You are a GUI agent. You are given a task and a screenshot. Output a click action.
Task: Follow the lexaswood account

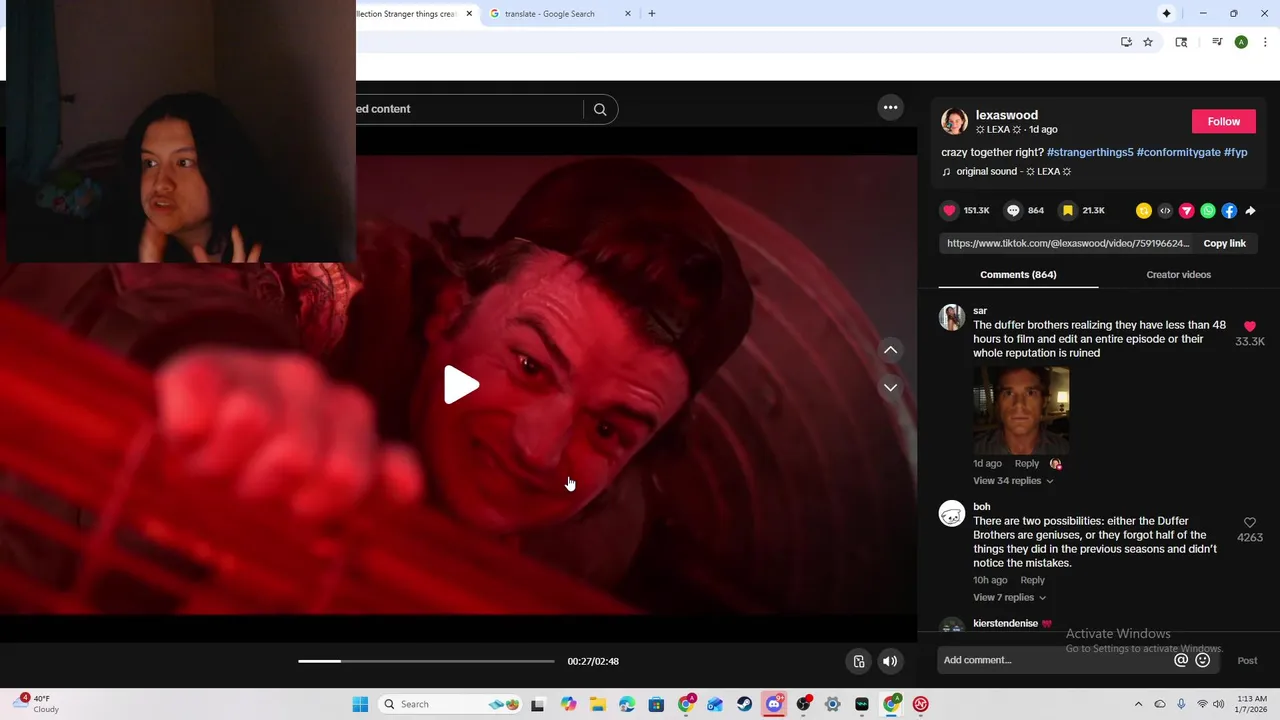(x=1223, y=121)
